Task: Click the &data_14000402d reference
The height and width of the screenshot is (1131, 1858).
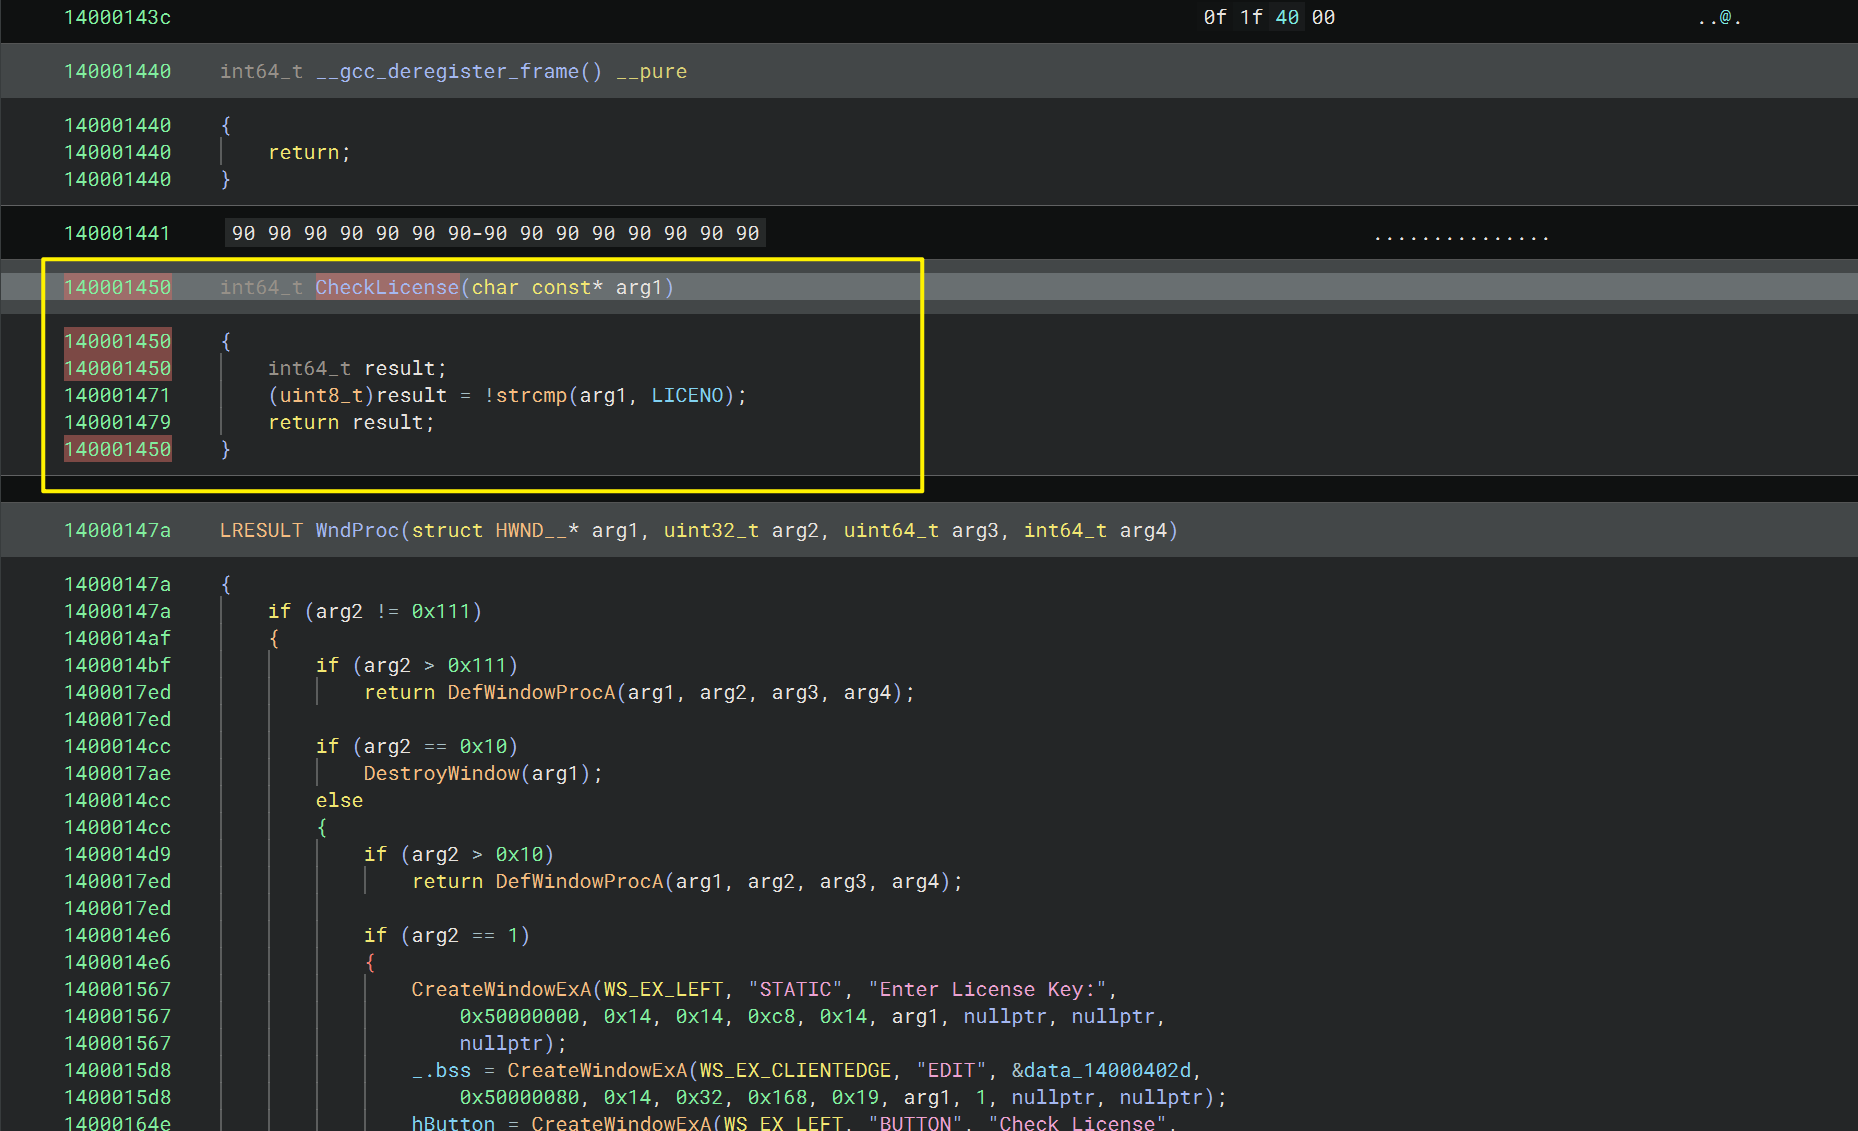Action: 1101,1070
